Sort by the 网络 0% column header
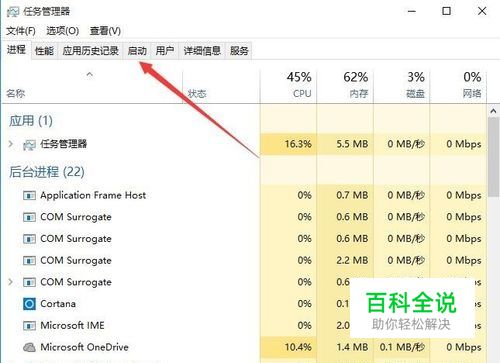500x363 pixels. coord(458,86)
